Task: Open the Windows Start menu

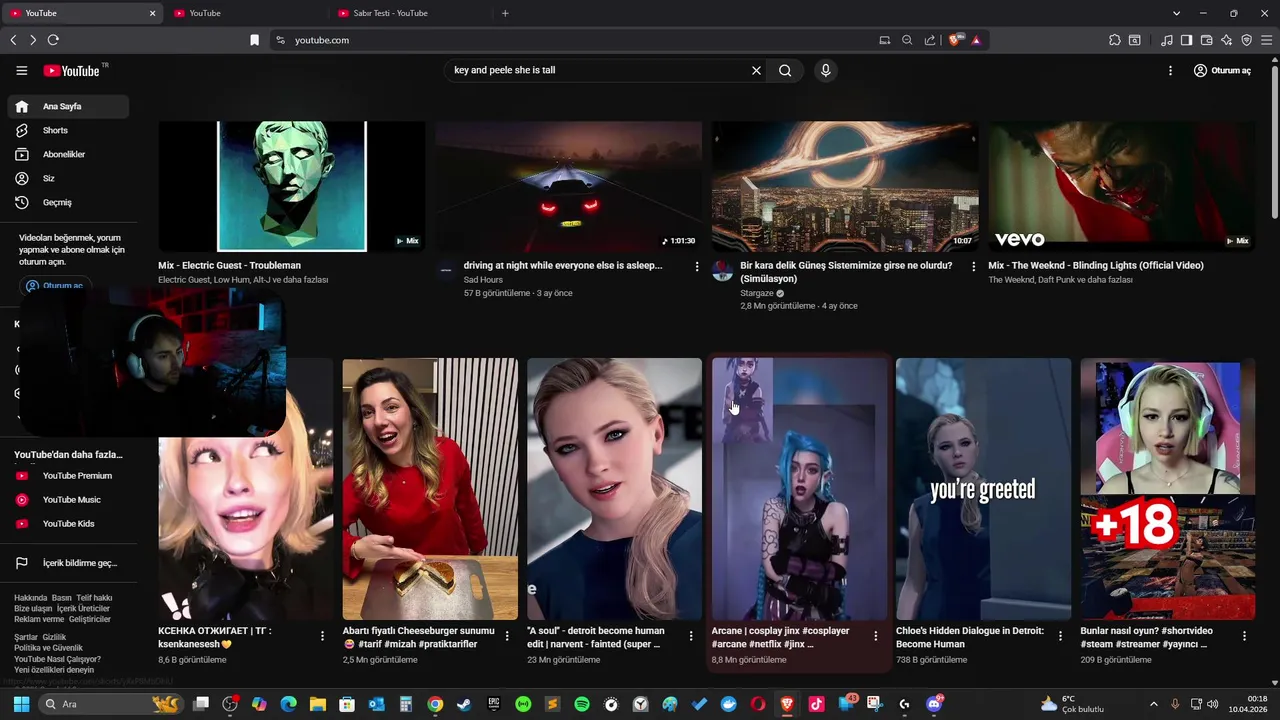Action: 21,704
